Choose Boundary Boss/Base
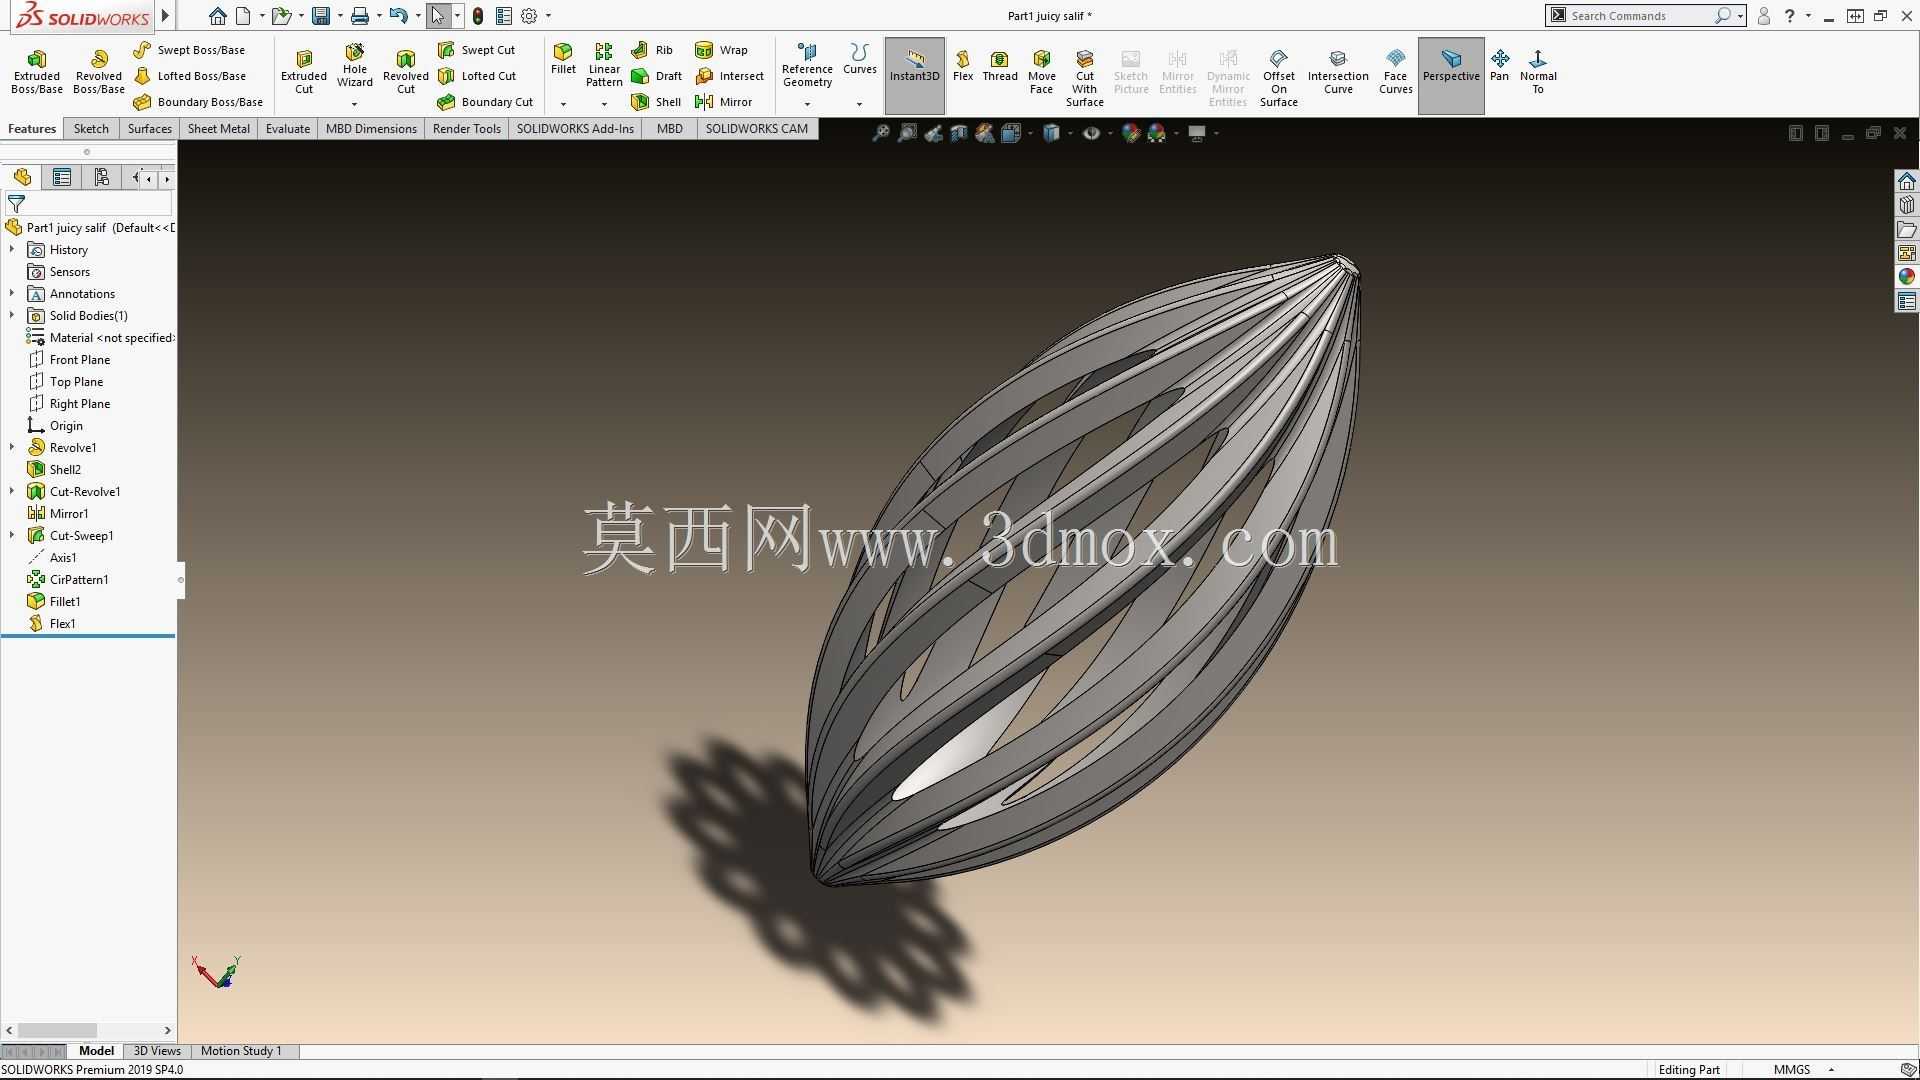Screen dimensions: 1920x1080 pyautogui.click(x=198, y=102)
